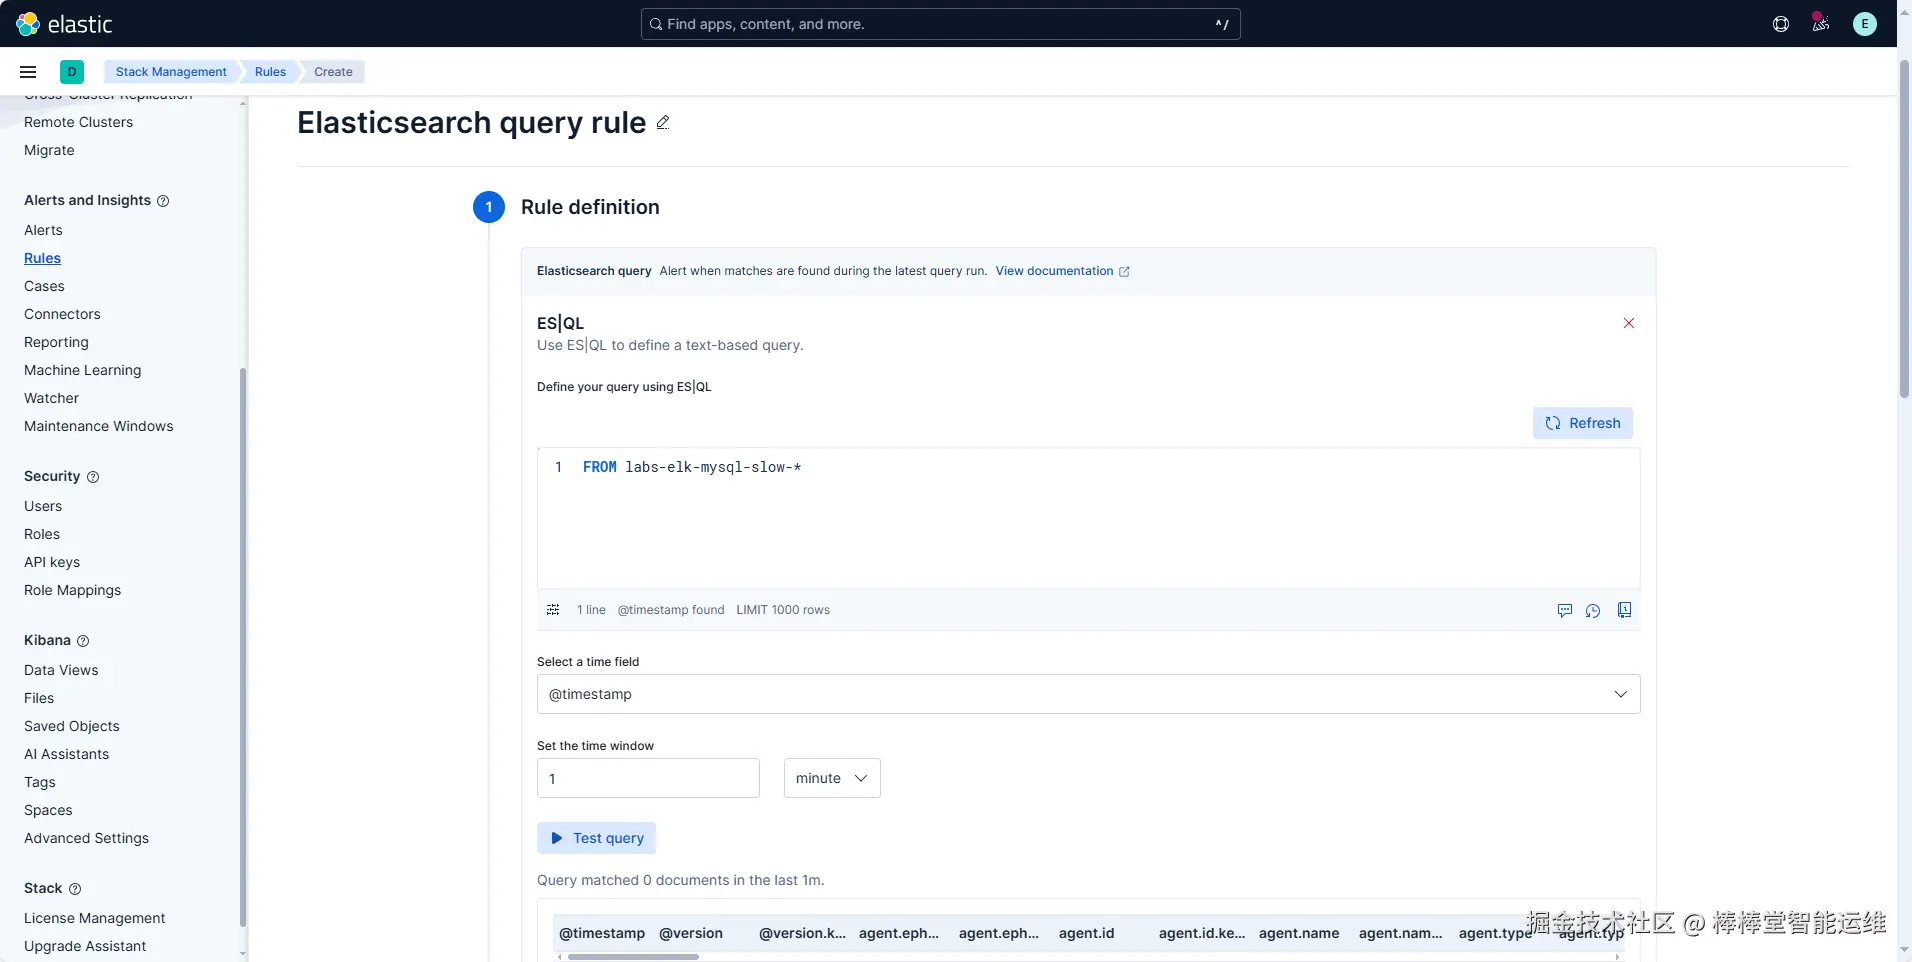Open the user profile avatar E
This screenshot has height=962, width=1912.
pos(1865,24)
